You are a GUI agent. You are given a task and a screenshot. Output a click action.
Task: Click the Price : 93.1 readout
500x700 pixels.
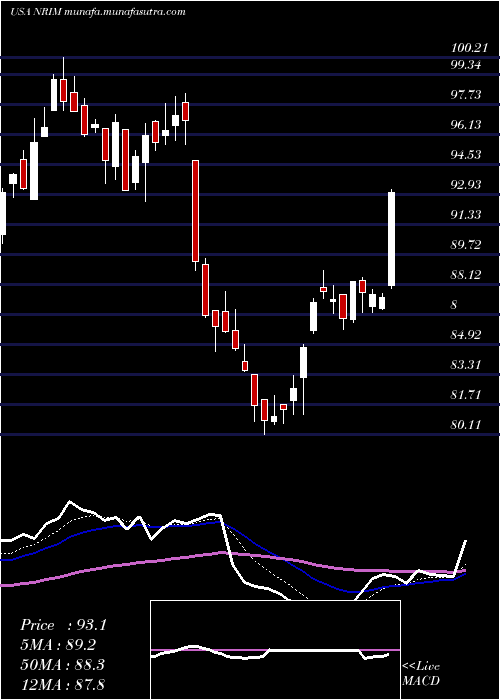coord(63,625)
